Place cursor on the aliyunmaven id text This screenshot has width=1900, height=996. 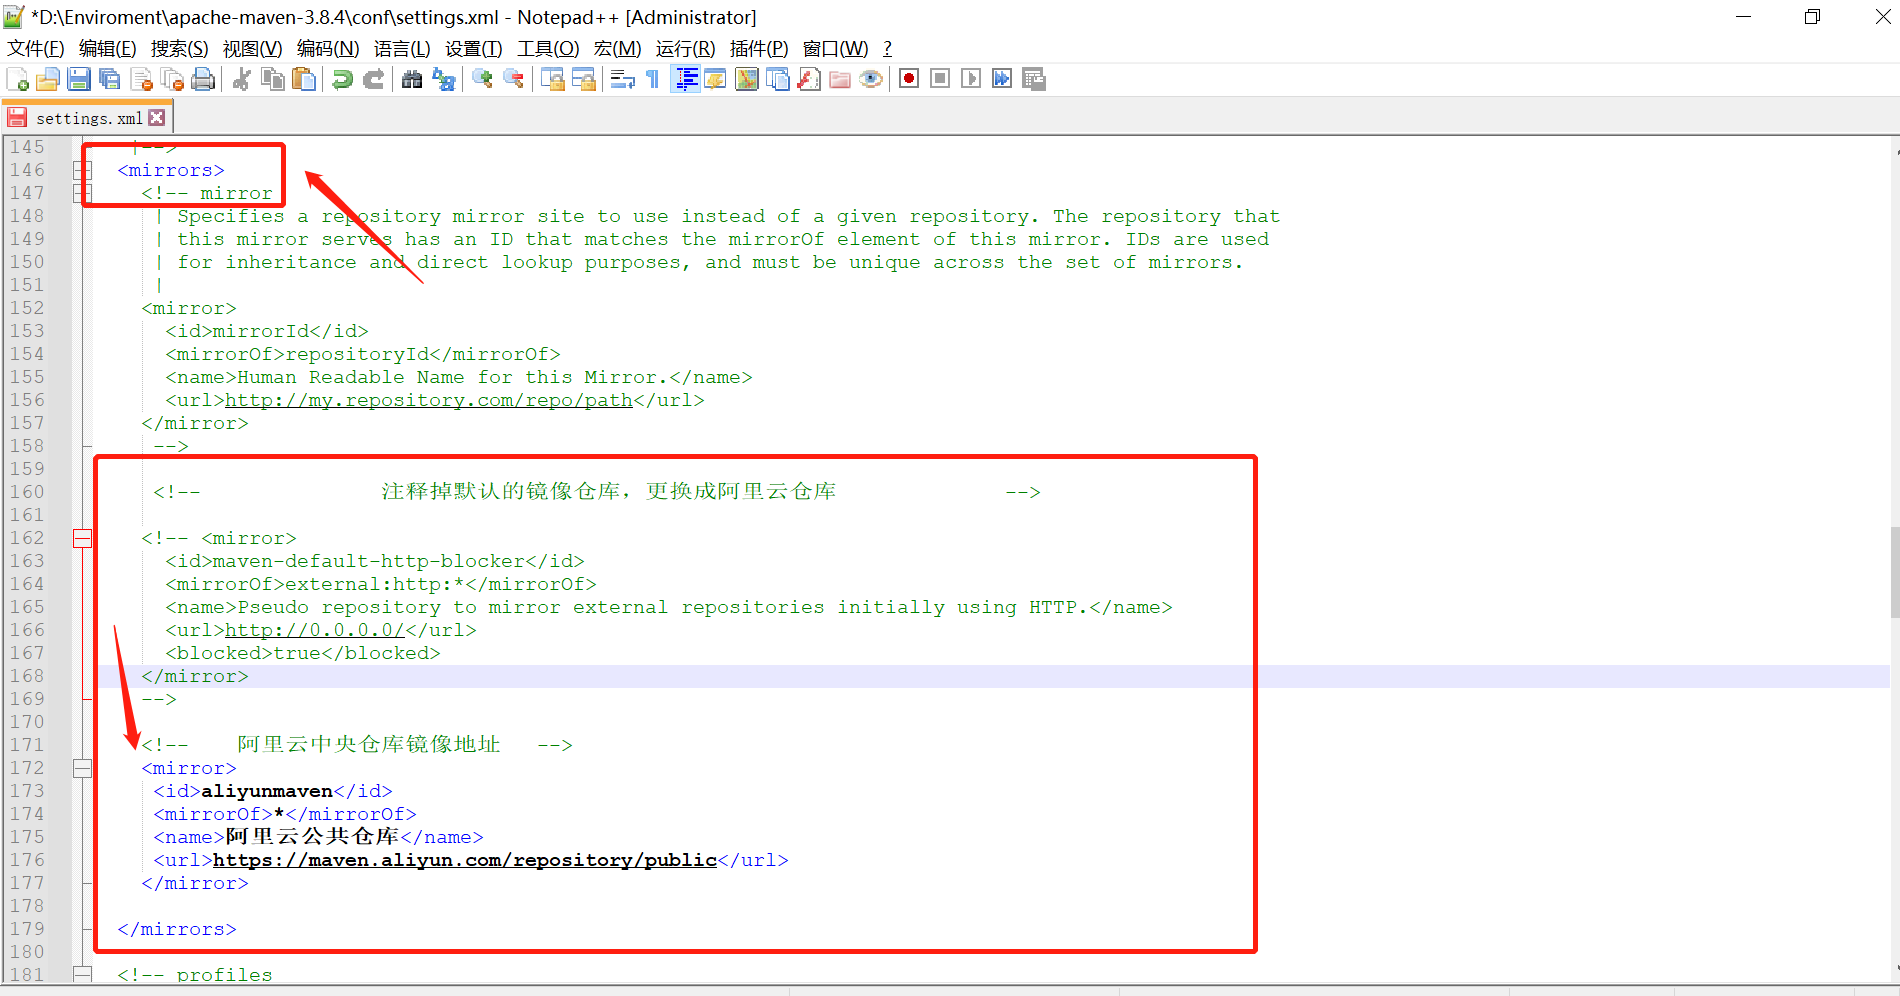click(x=267, y=791)
